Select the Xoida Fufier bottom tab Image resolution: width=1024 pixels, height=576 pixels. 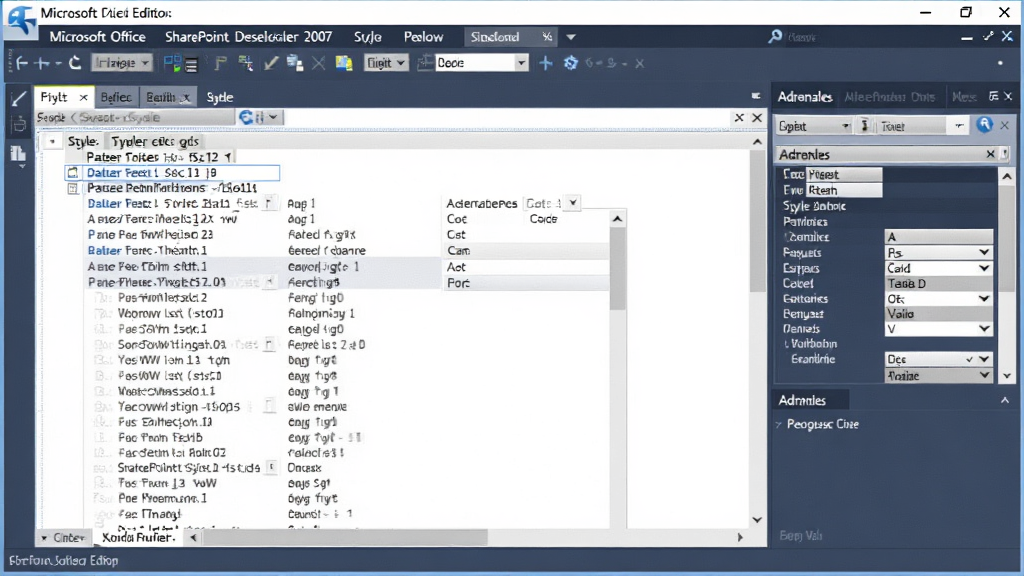coord(138,537)
